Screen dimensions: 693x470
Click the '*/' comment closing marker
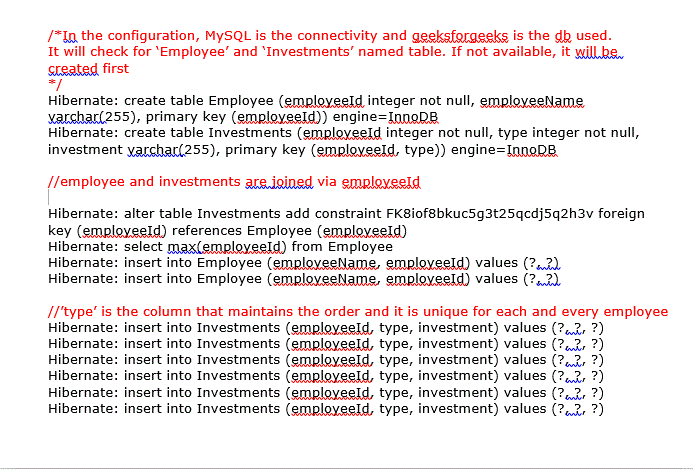tap(55, 84)
